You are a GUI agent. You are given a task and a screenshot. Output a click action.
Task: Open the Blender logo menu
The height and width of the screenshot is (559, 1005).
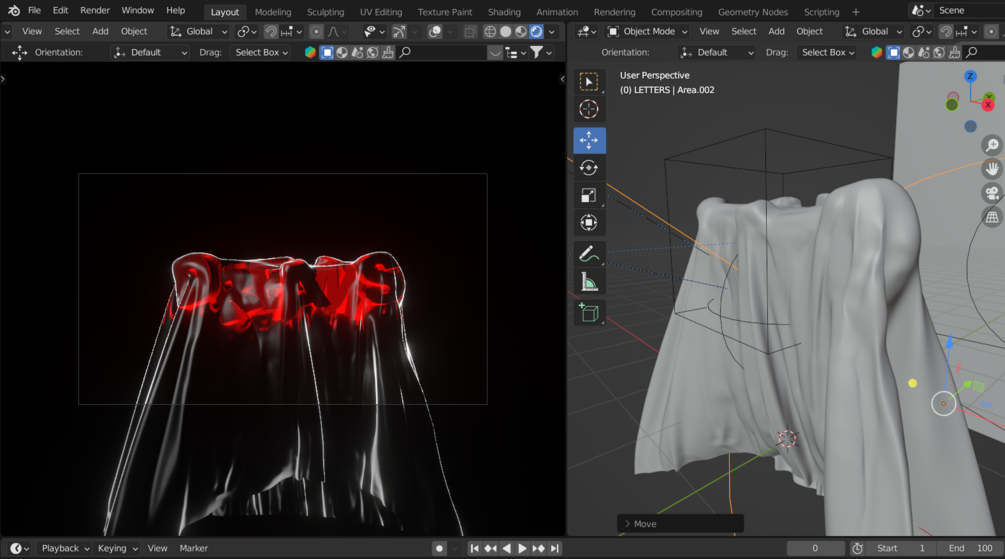(x=14, y=10)
